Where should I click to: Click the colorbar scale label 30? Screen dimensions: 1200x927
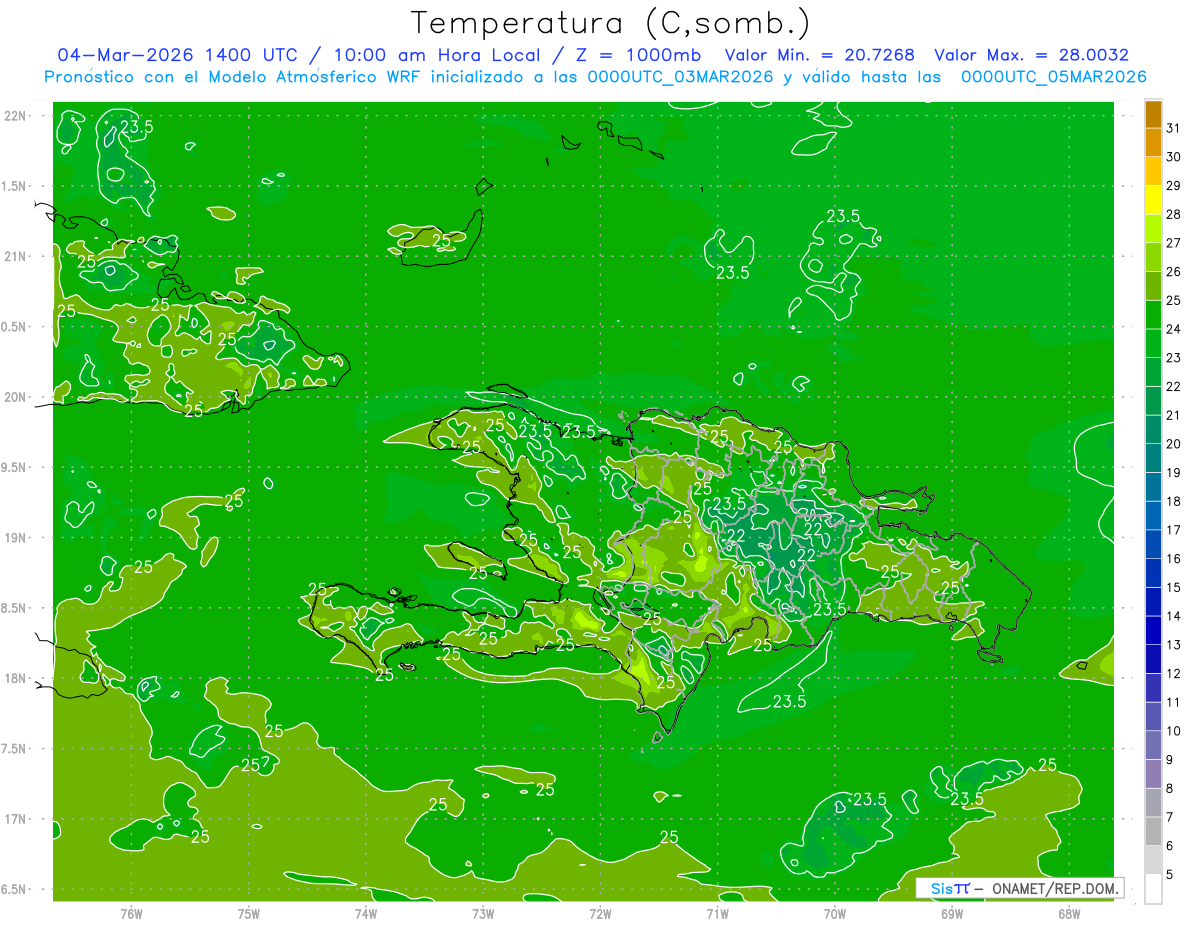pos(1174,157)
